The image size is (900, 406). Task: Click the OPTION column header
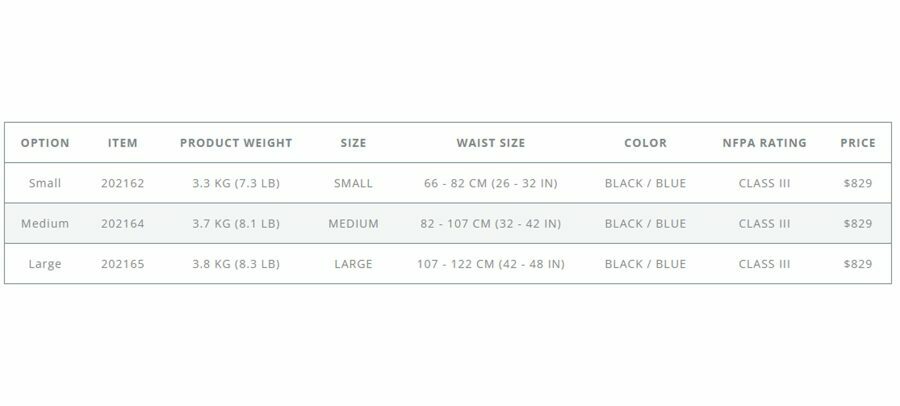coord(45,143)
